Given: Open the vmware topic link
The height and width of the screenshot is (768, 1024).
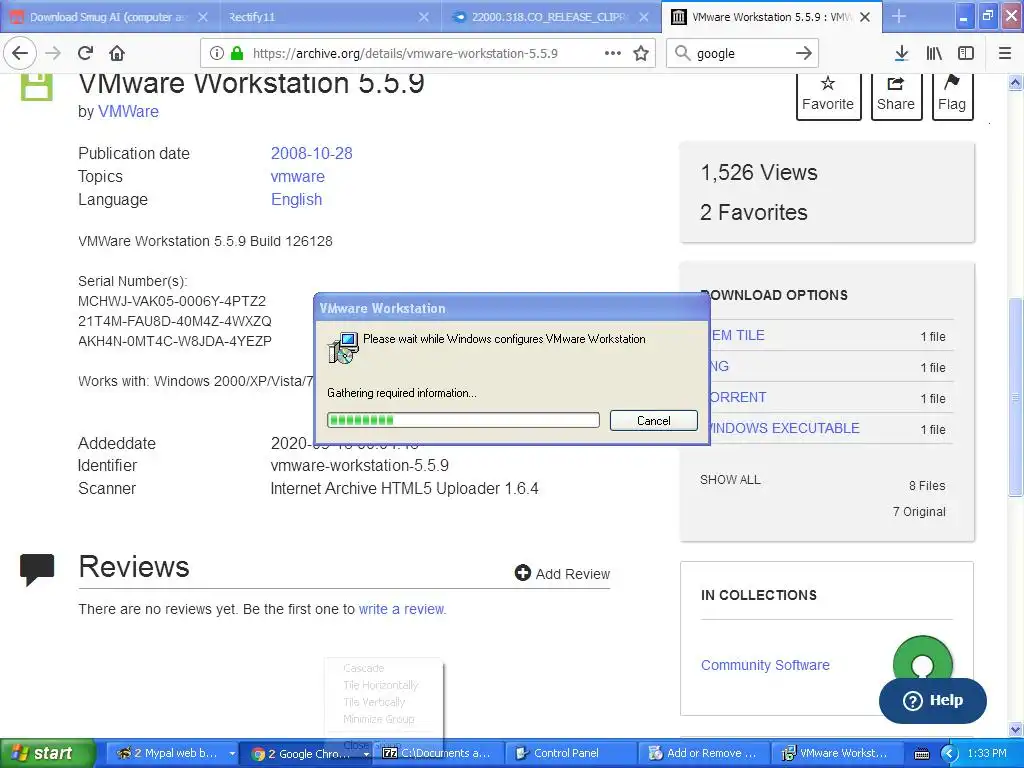Looking at the screenshot, I should [298, 176].
